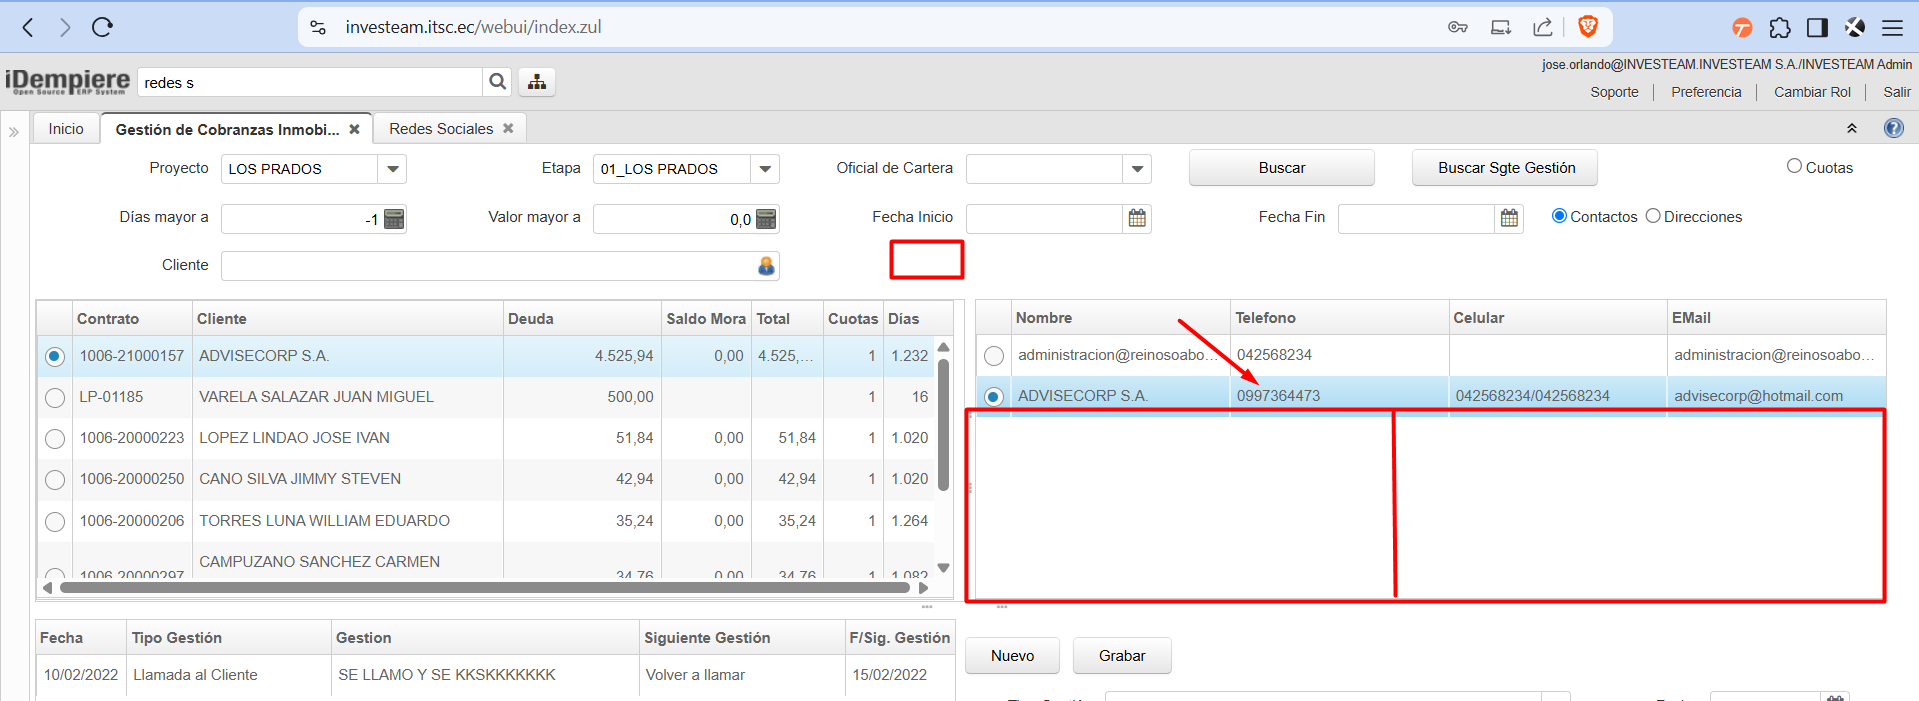Screen dimensions: 1919x701
Task: Expand the Etapa dropdown
Action: [765, 169]
